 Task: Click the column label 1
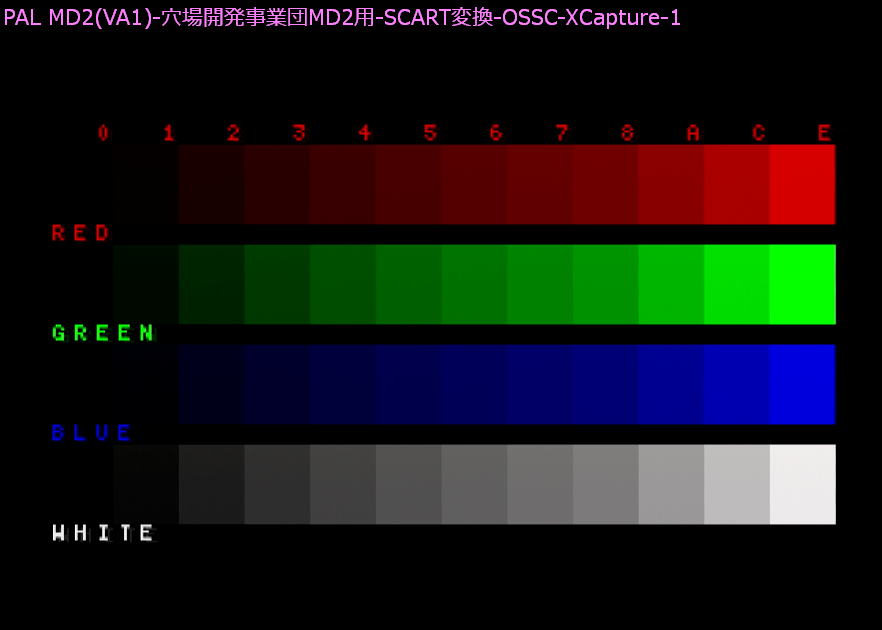click(169, 133)
